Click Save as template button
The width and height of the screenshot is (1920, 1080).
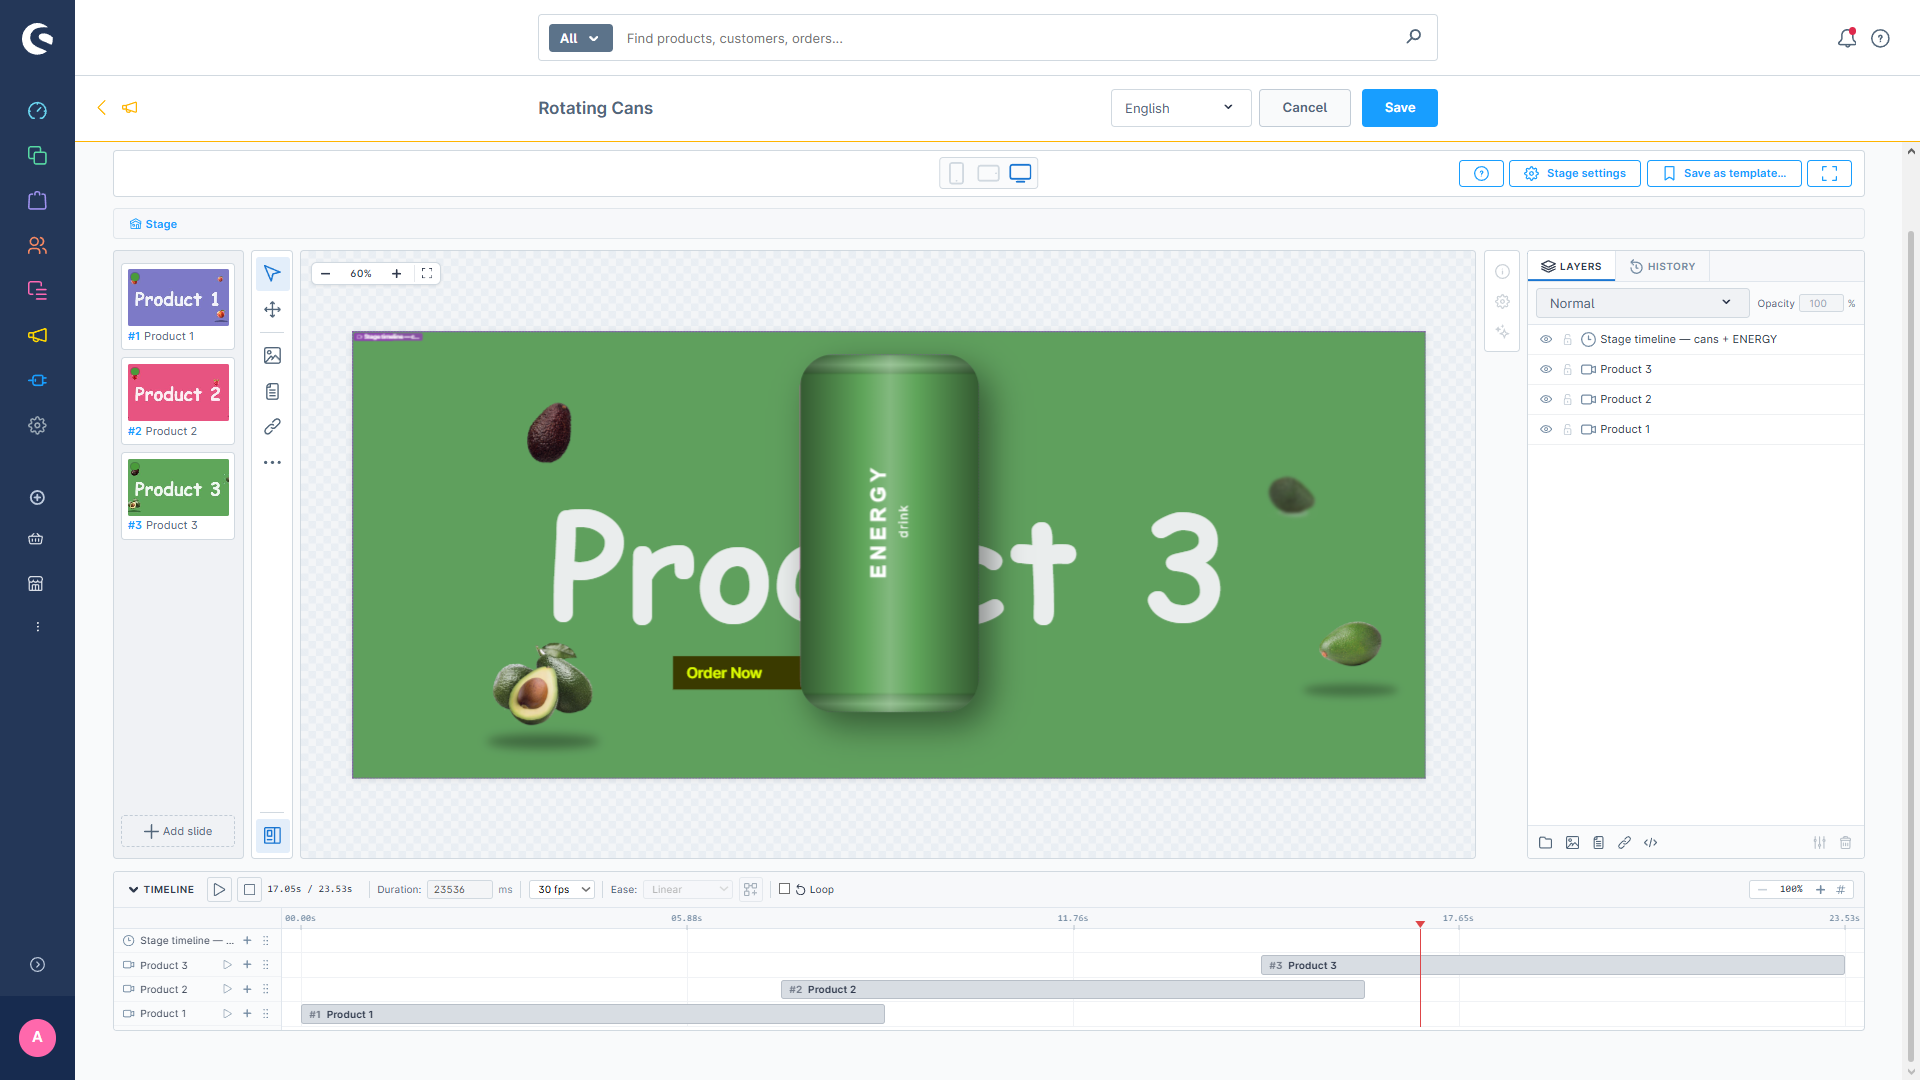[x=1724, y=173]
